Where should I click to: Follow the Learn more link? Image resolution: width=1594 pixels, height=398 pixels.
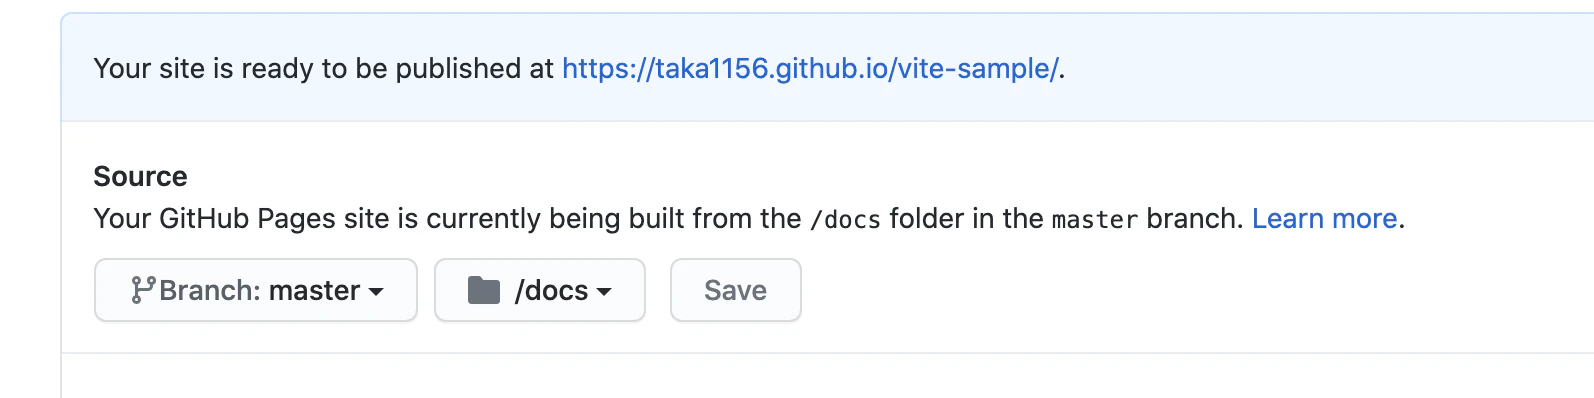click(x=1324, y=218)
